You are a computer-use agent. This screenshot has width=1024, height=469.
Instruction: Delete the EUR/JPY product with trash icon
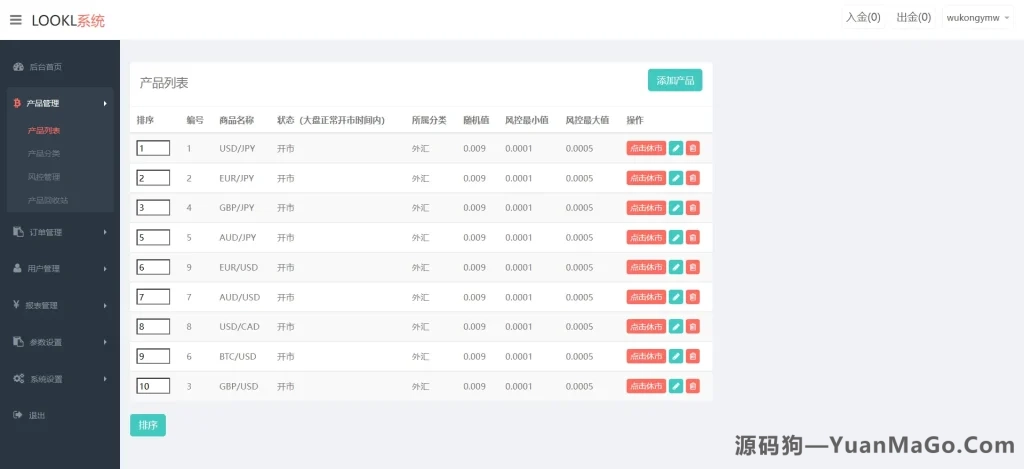[693, 178]
